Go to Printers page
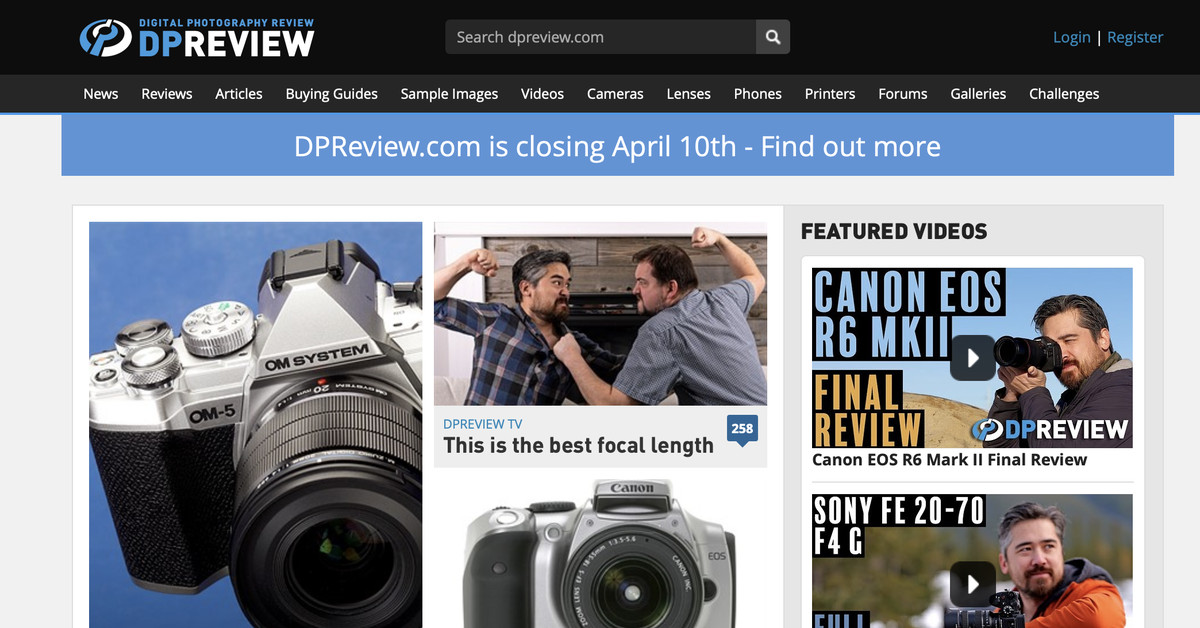 click(830, 94)
